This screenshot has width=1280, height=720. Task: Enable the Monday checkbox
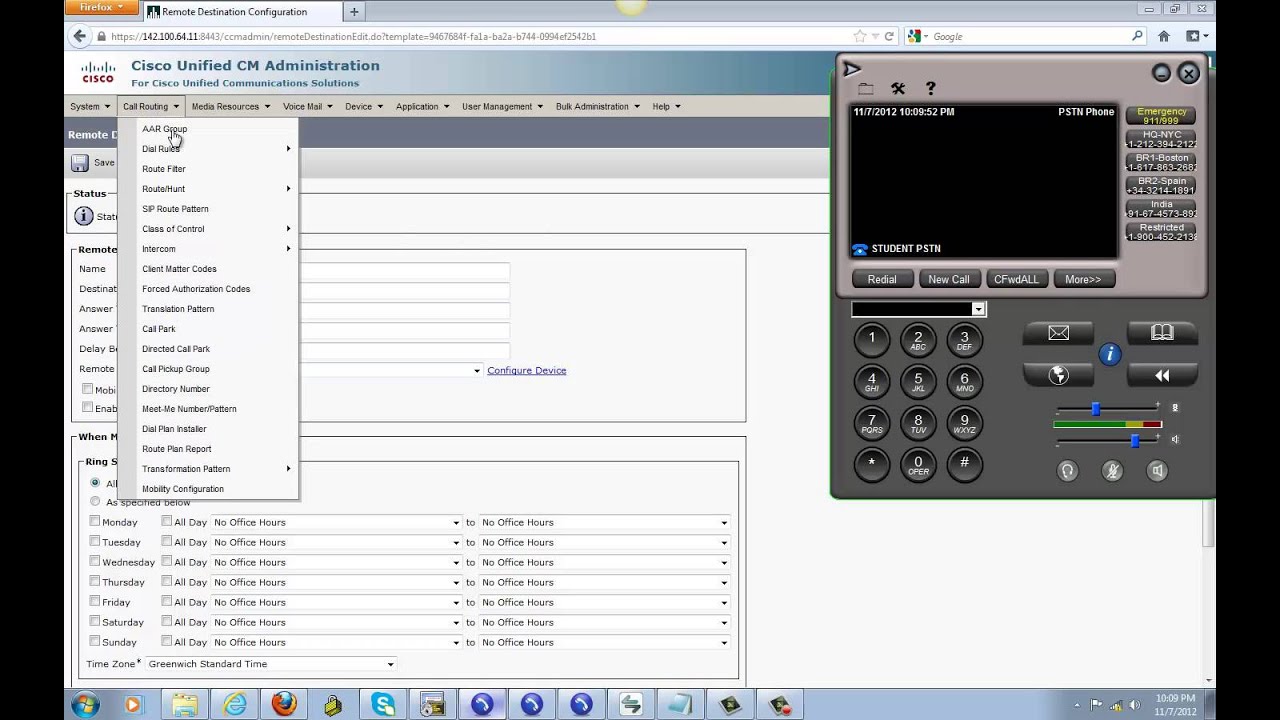(x=95, y=521)
